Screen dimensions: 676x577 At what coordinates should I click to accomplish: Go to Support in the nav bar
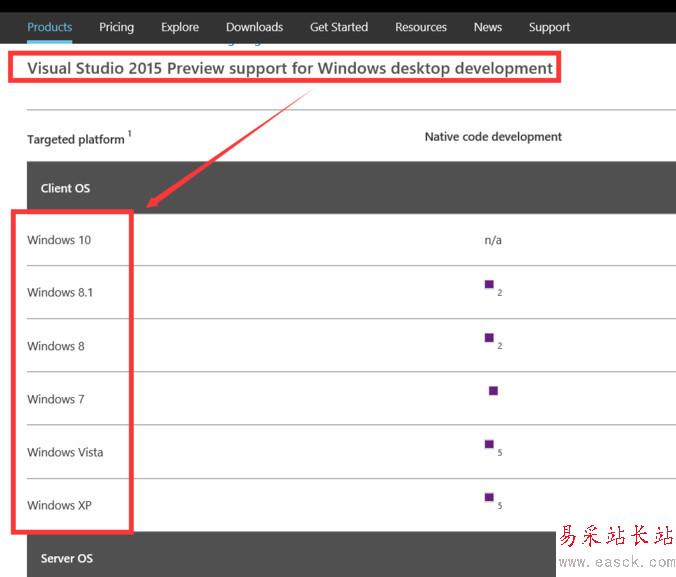pos(549,27)
